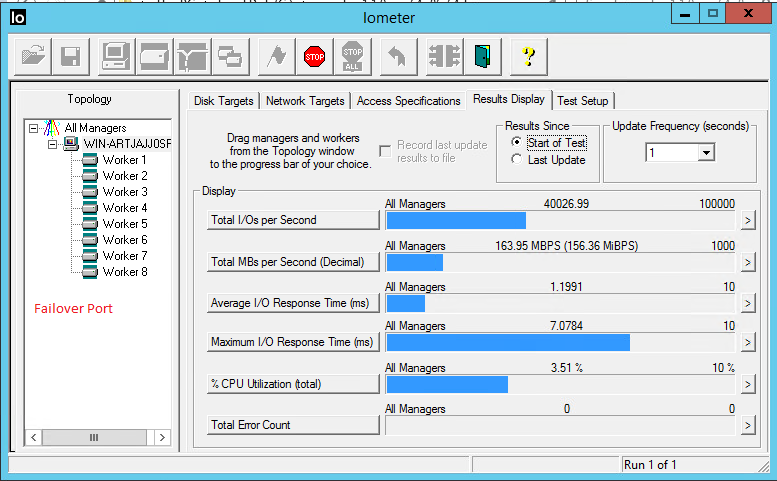Exit Iometer using the door icon
The image size is (777, 481).
[482, 56]
